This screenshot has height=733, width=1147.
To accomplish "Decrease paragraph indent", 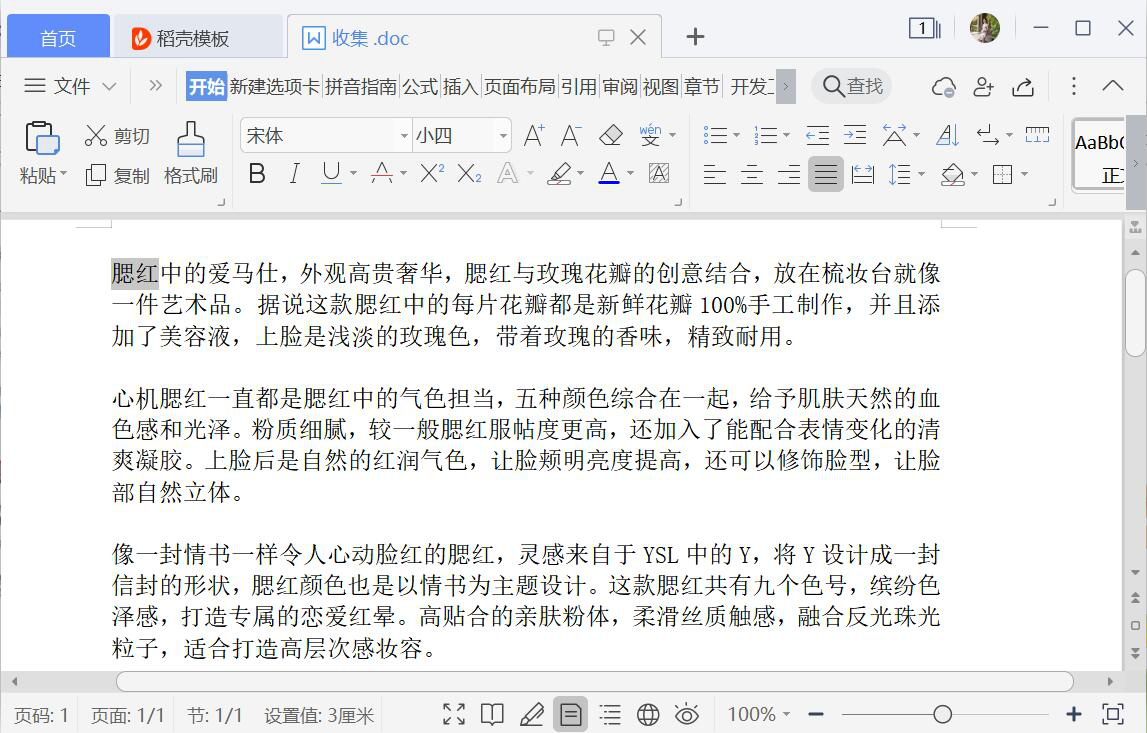I will tap(817, 135).
